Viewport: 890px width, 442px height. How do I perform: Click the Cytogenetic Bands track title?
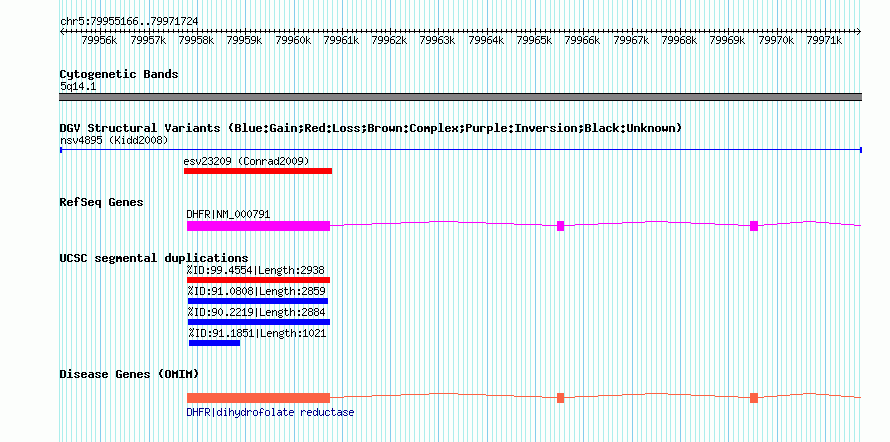point(119,74)
